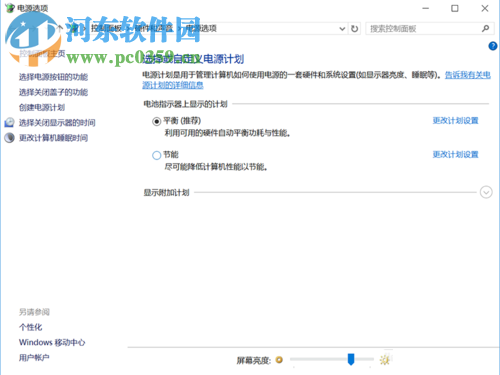Image resolution: width=500 pixels, height=375 pixels.
Task: Open the address bar history dropdown
Action: tap(342, 29)
